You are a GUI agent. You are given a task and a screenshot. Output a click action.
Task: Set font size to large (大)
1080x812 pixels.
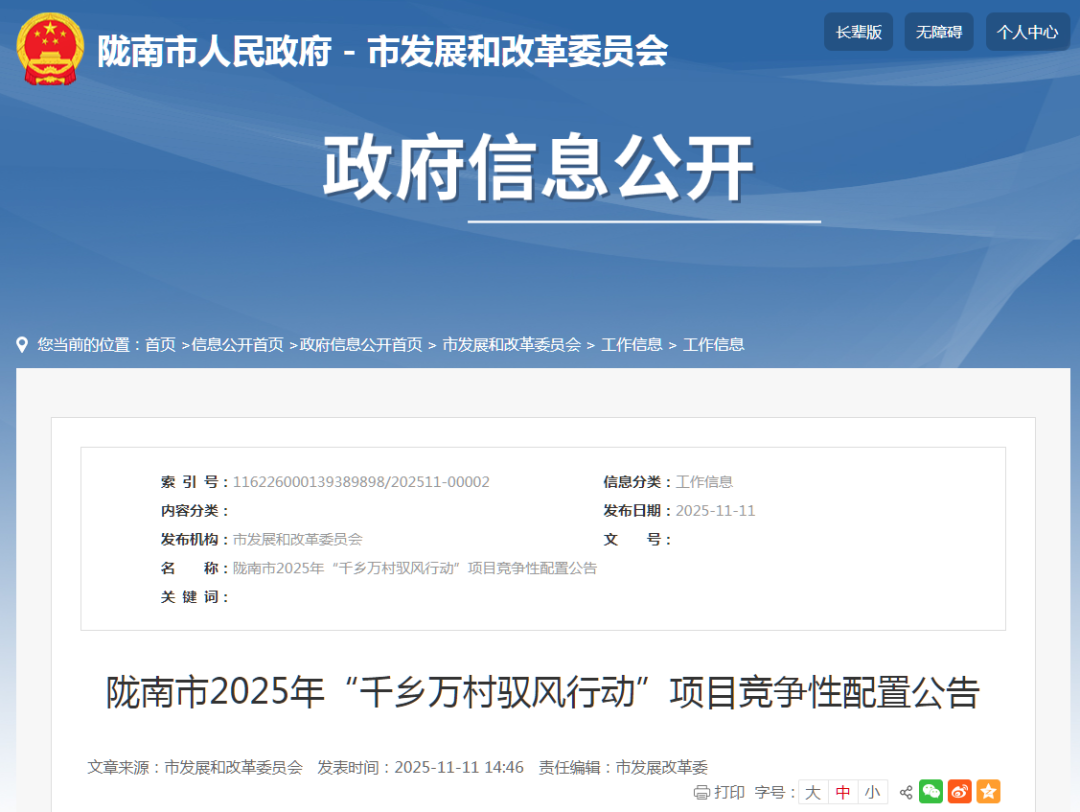(x=813, y=792)
